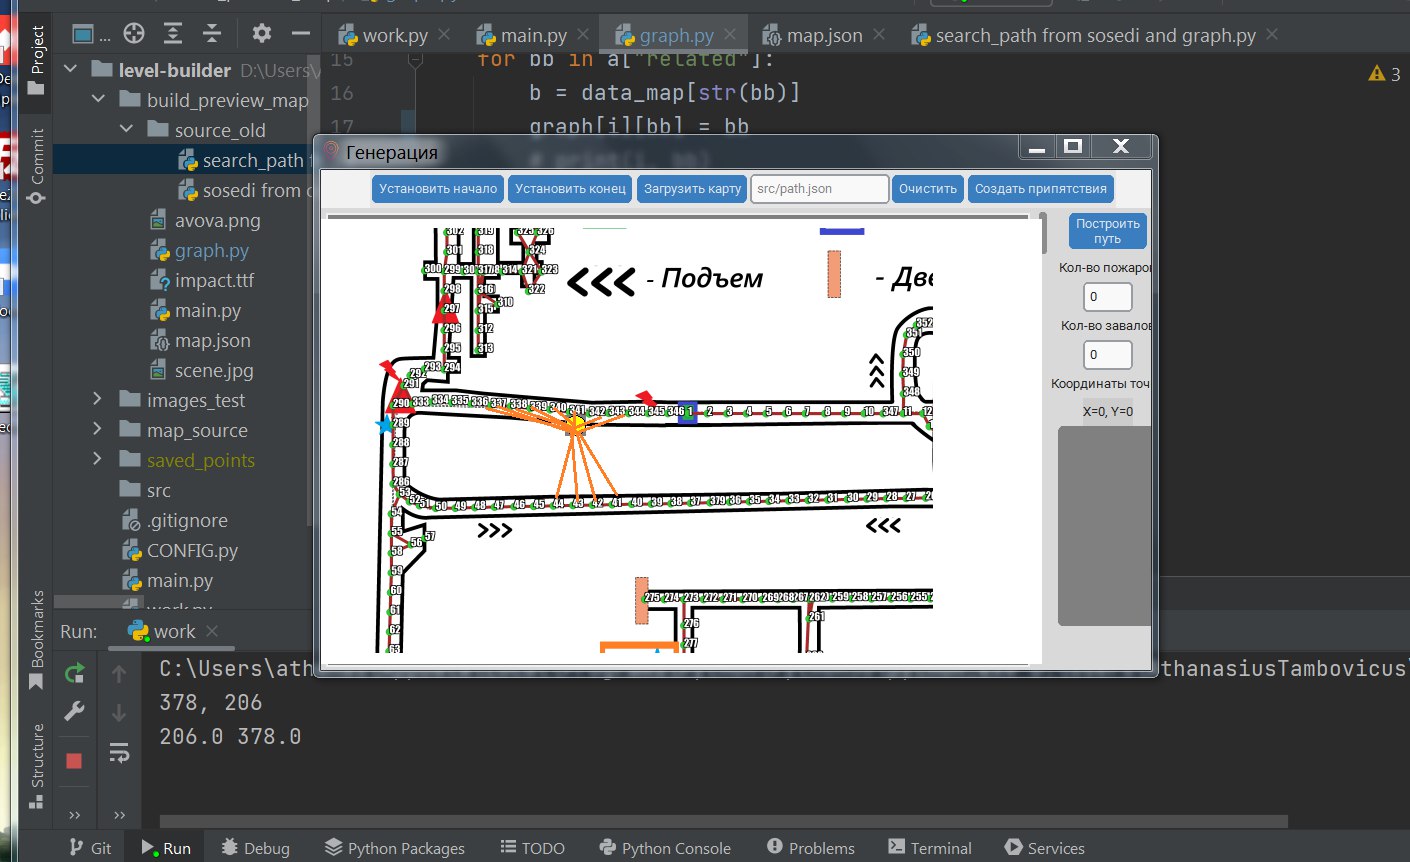Toggle soft-wrap icon in Run panel
1410x862 pixels.
pos(119,752)
